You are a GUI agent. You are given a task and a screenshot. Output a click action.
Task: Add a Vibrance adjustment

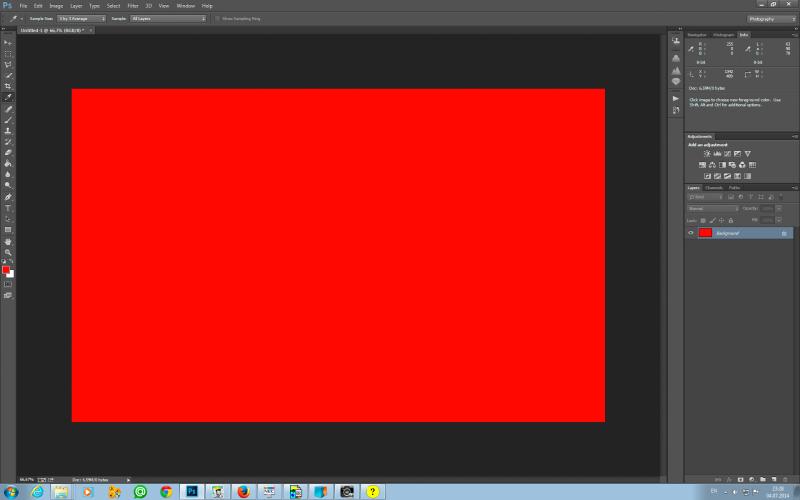point(747,154)
